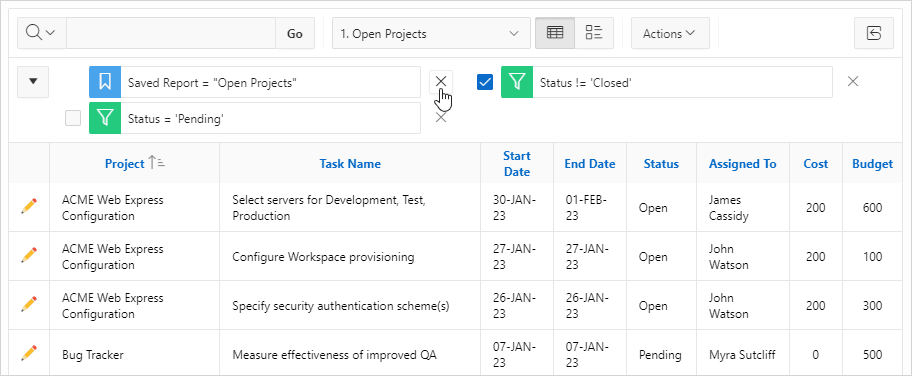Click the Assigned To column header
Image resolution: width=912 pixels, height=376 pixels.
(x=743, y=164)
